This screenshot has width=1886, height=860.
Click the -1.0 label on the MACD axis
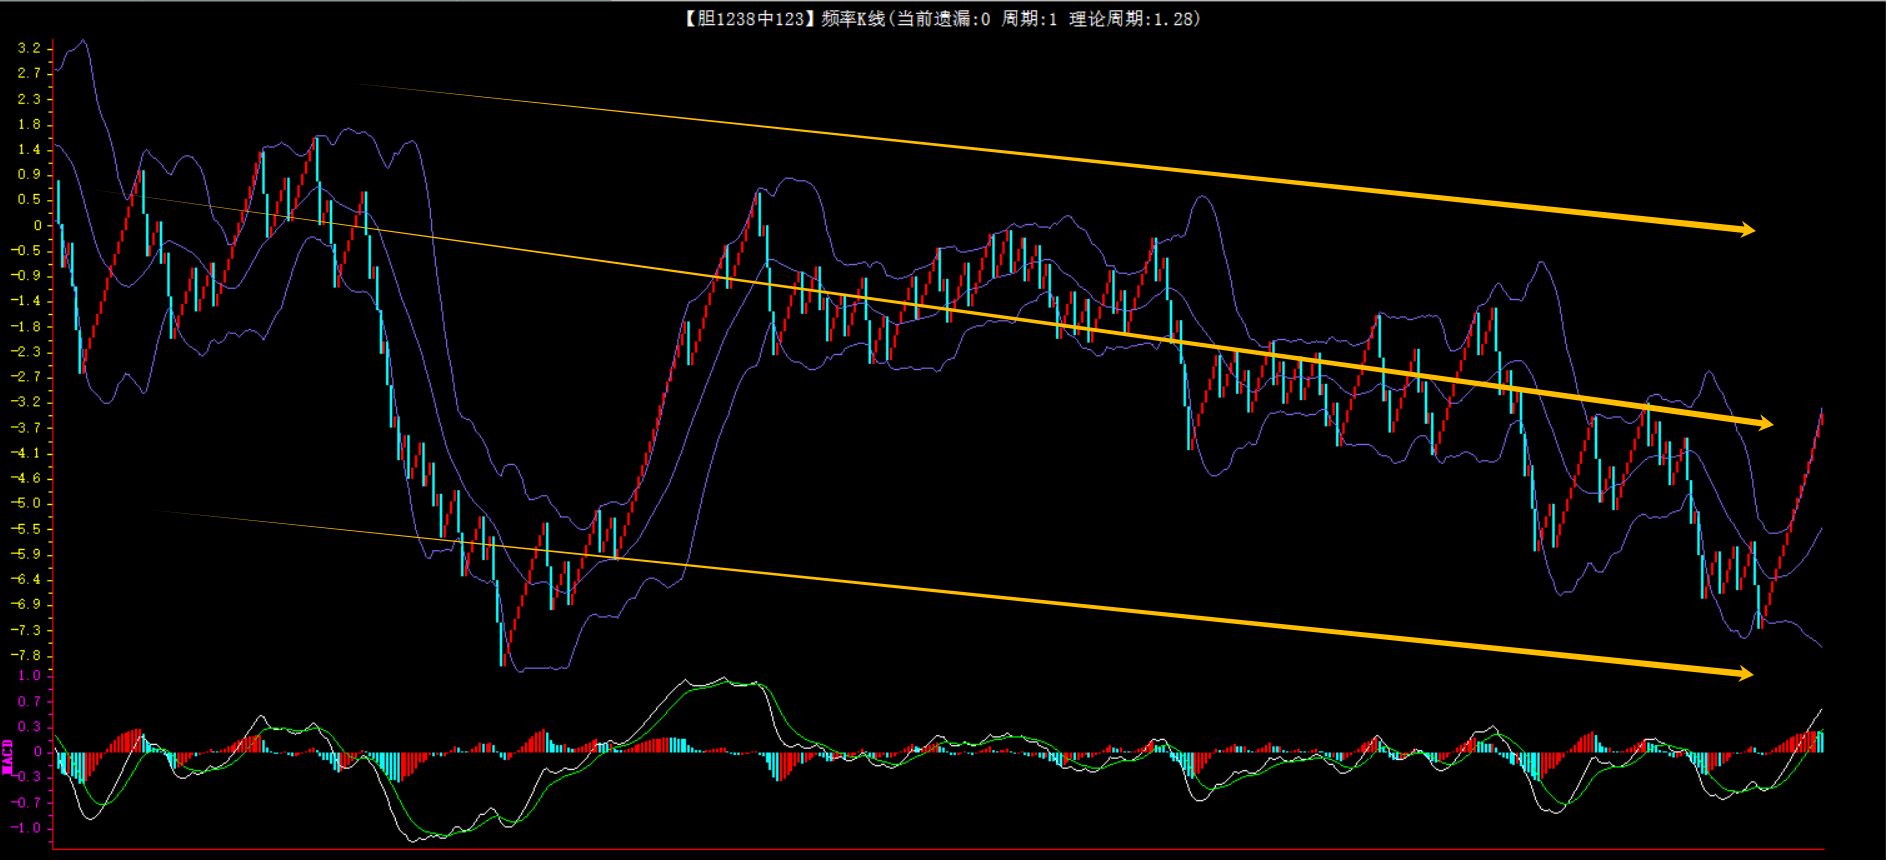pos(26,828)
